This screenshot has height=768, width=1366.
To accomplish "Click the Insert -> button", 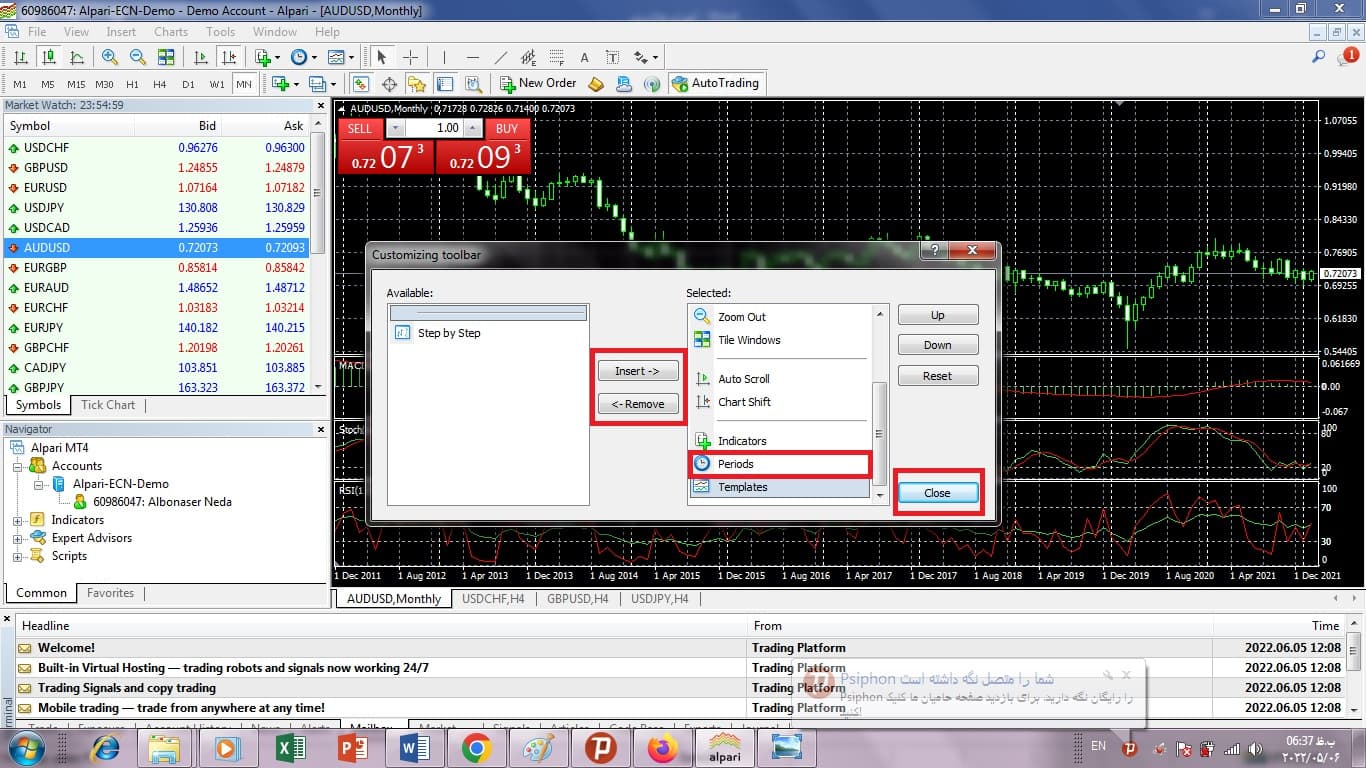I will point(638,371).
